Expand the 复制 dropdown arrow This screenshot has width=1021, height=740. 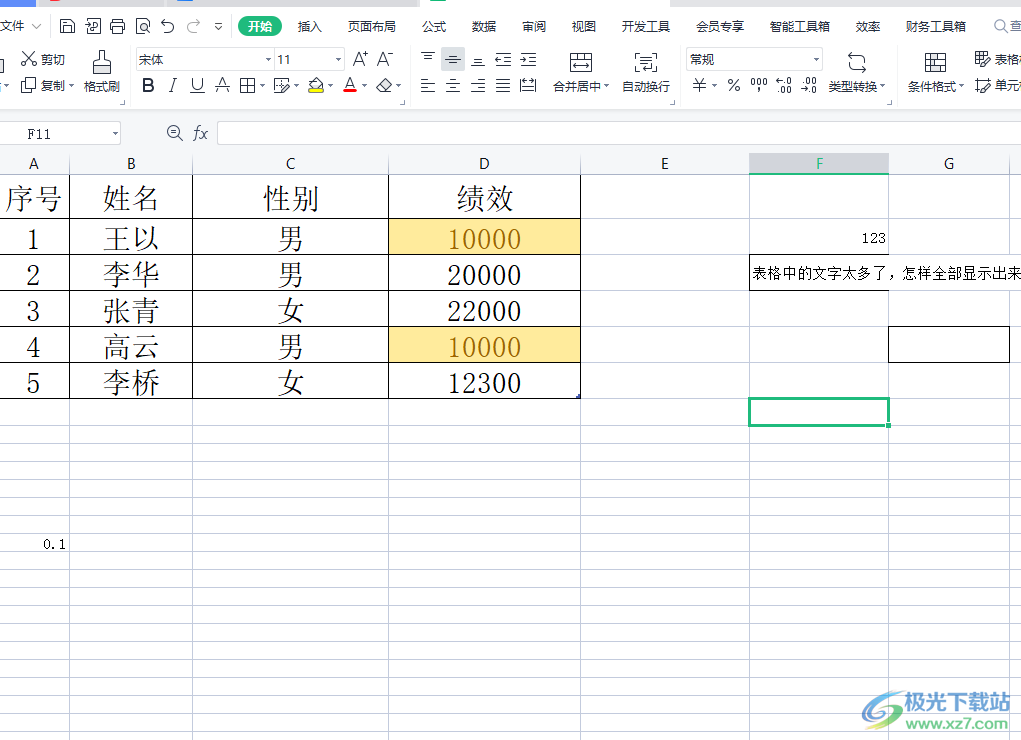pyautogui.click(x=71, y=85)
